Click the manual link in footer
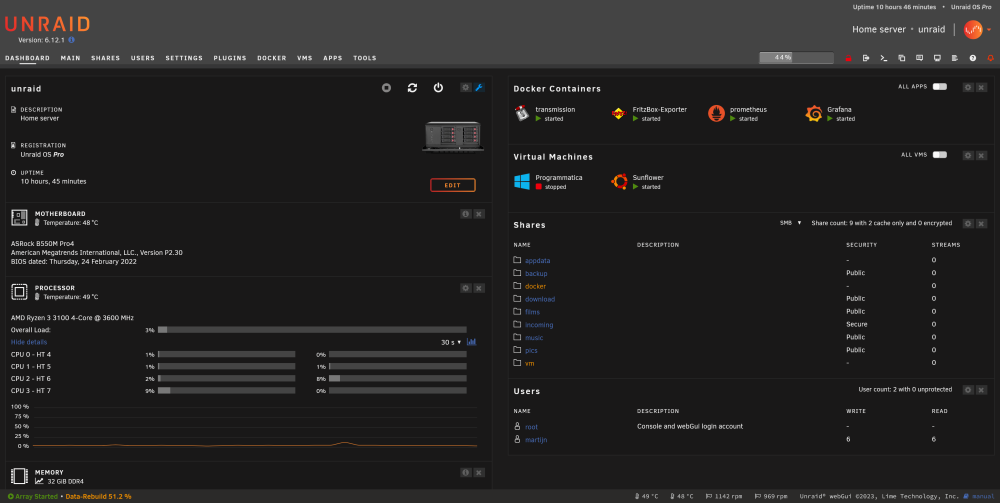1000x503 pixels. [x=983, y=497]
